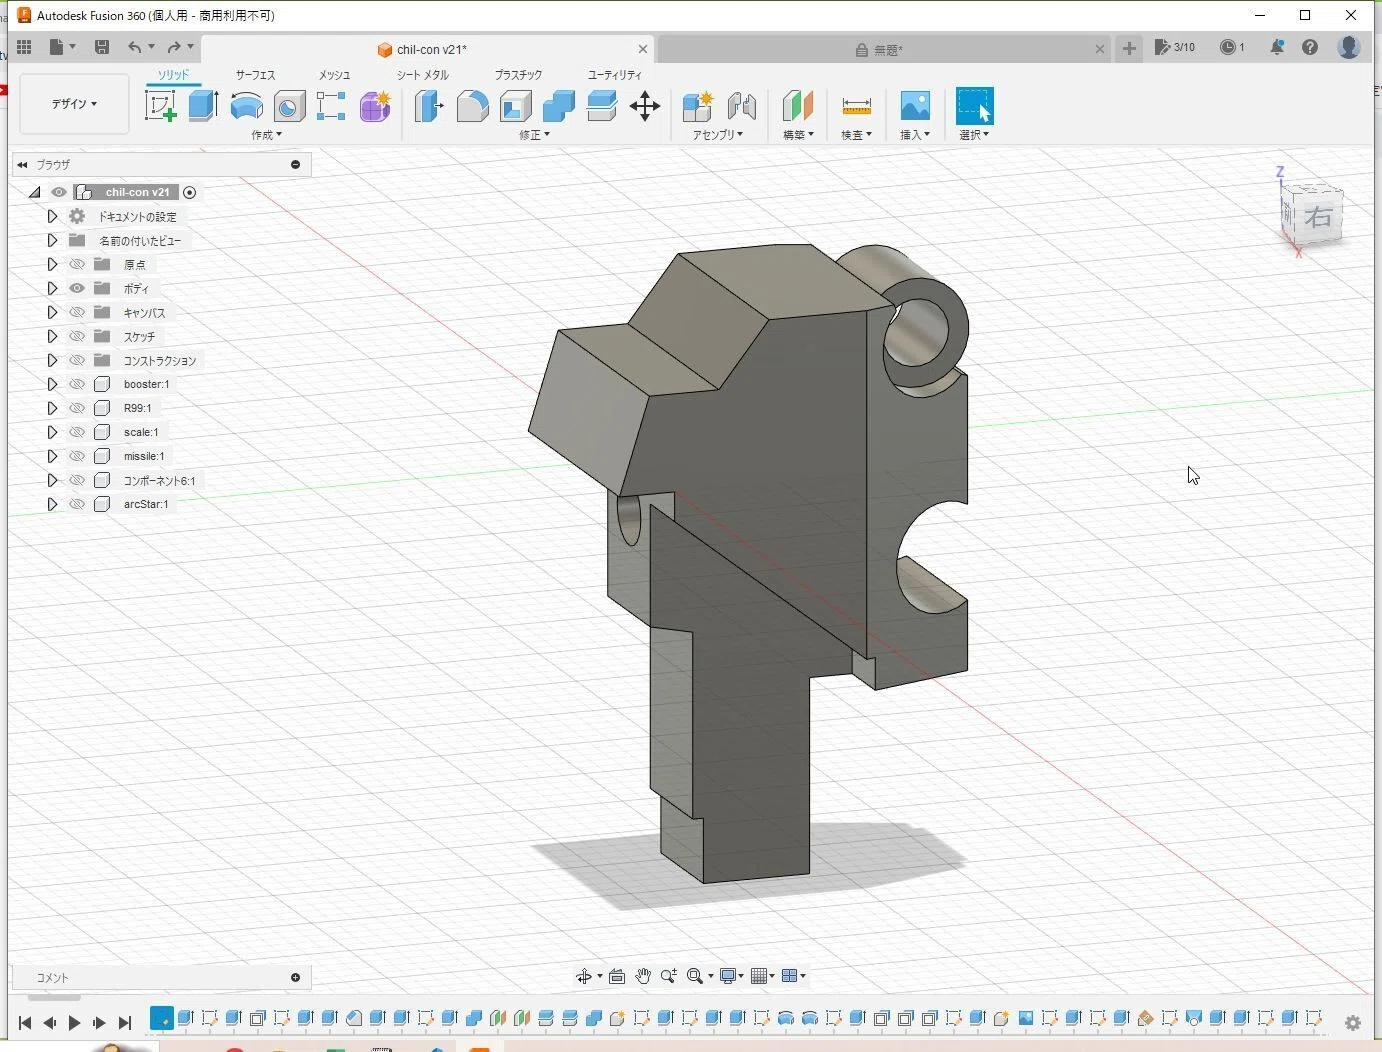Toggle visibility of 原点 folder
1382x1052 pixels.
[x=77, y=264]
